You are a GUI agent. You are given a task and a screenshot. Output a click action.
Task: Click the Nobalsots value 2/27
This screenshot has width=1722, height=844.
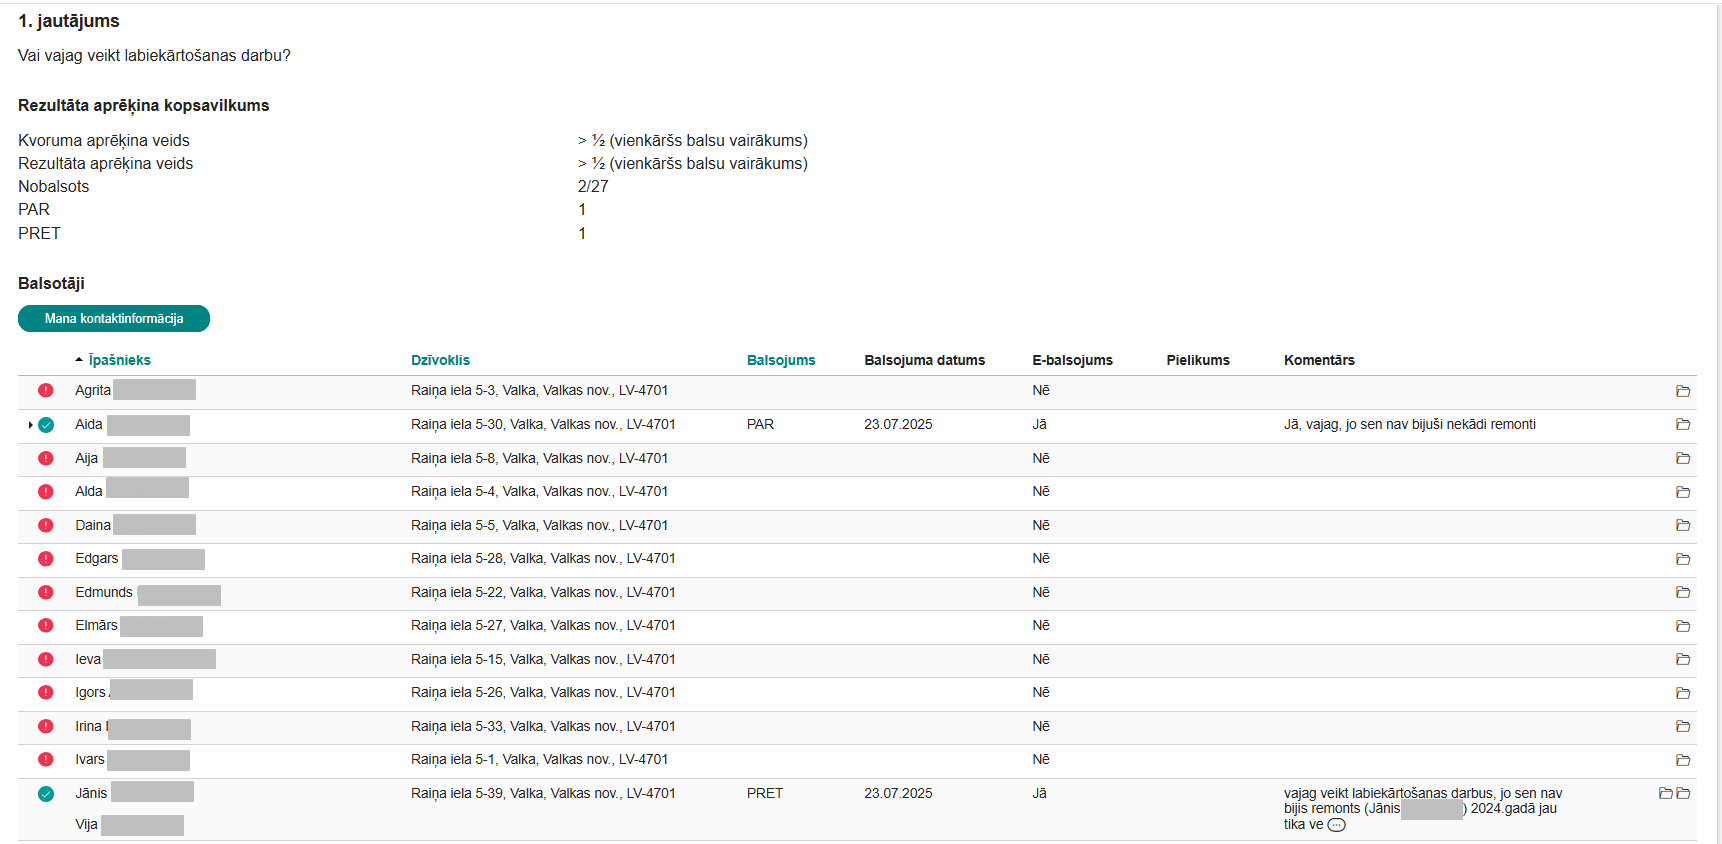pos(593,186)
